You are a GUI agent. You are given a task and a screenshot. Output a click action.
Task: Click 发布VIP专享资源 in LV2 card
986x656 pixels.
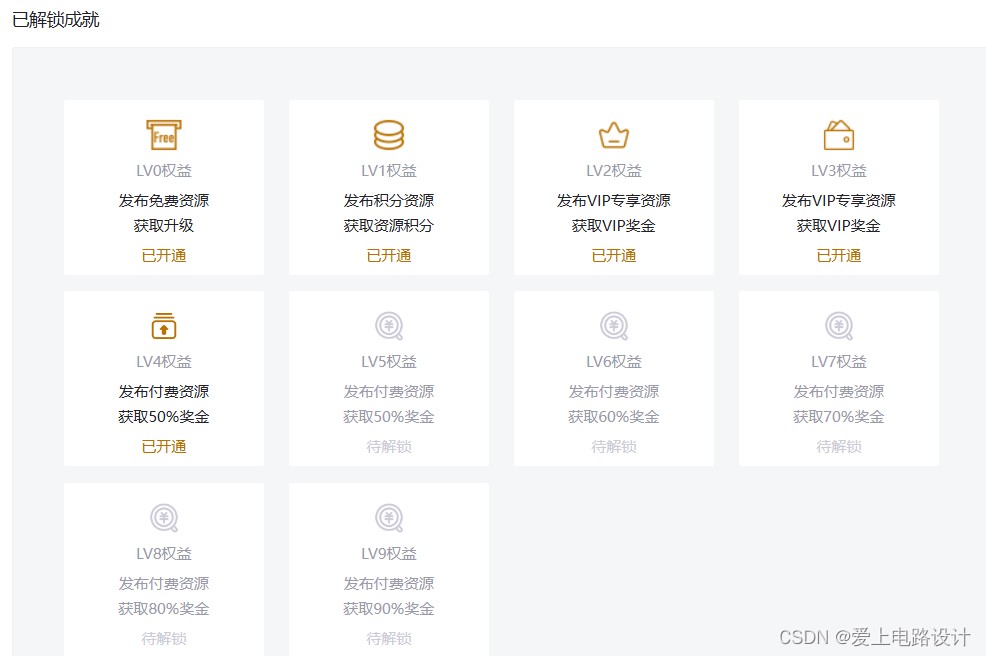point(614,201)
